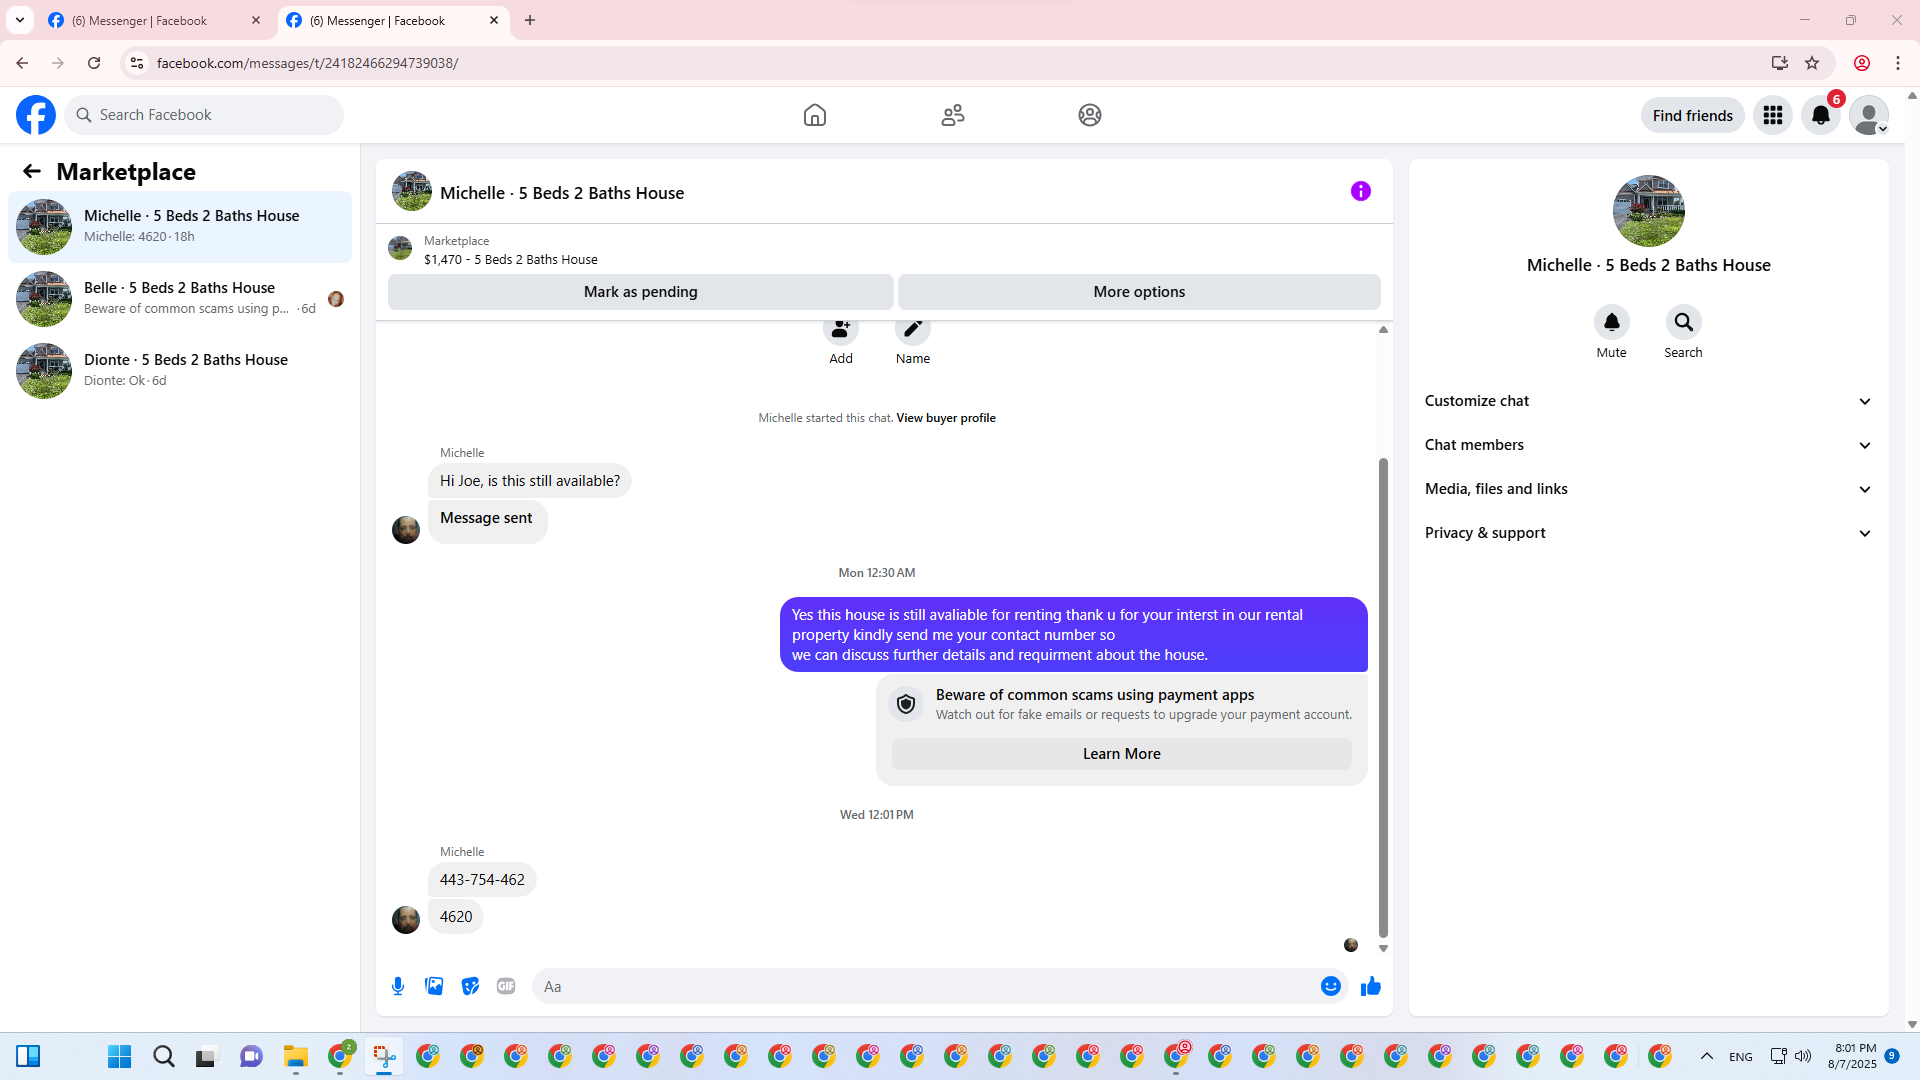This screenshot has width=1920, height=1080.
Task: Search in conversation using the Search icon
Action: (1684, 322)
